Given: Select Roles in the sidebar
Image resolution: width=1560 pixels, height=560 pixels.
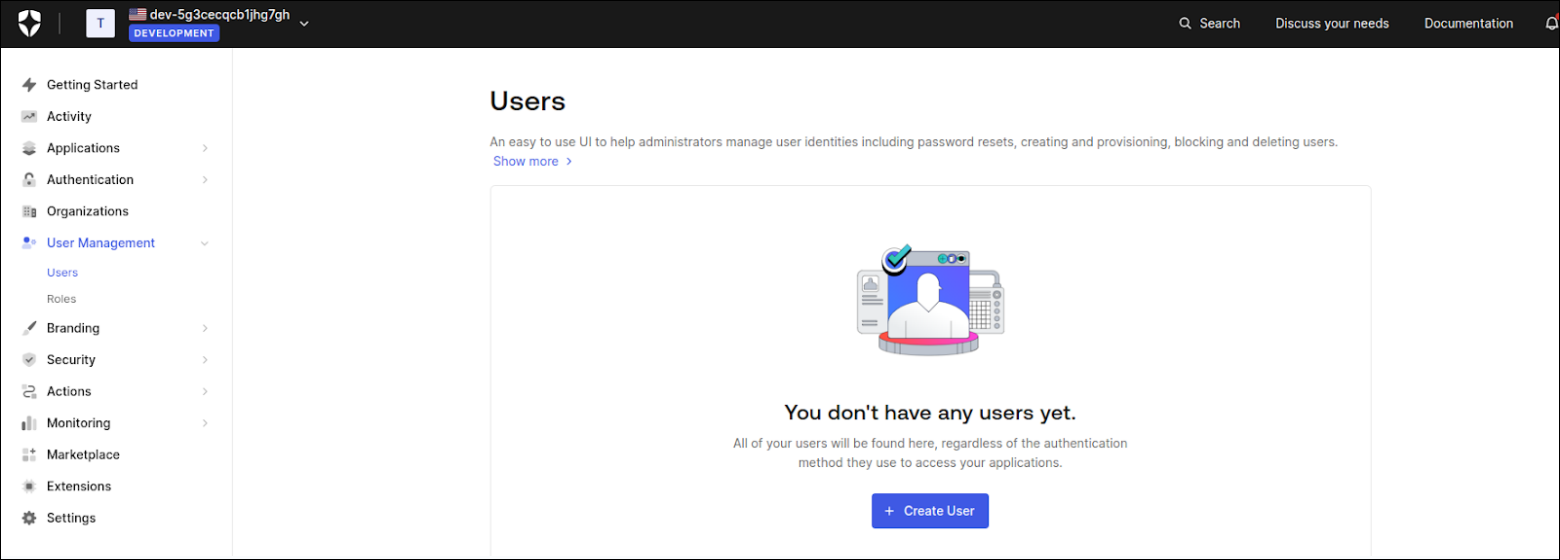Looking at the screenshot, I should click(61, 299).
